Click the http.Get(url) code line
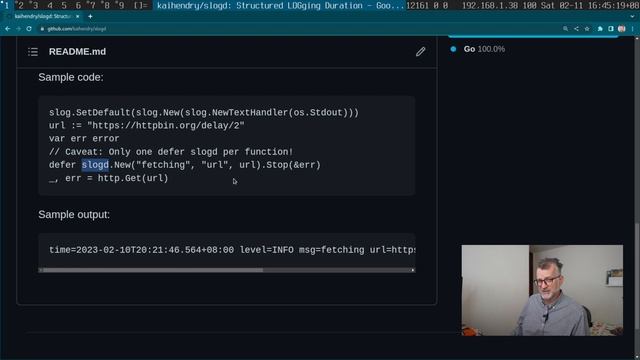This screenshot has width=640, height=360. pyautogui.click(x=109, y=178)
